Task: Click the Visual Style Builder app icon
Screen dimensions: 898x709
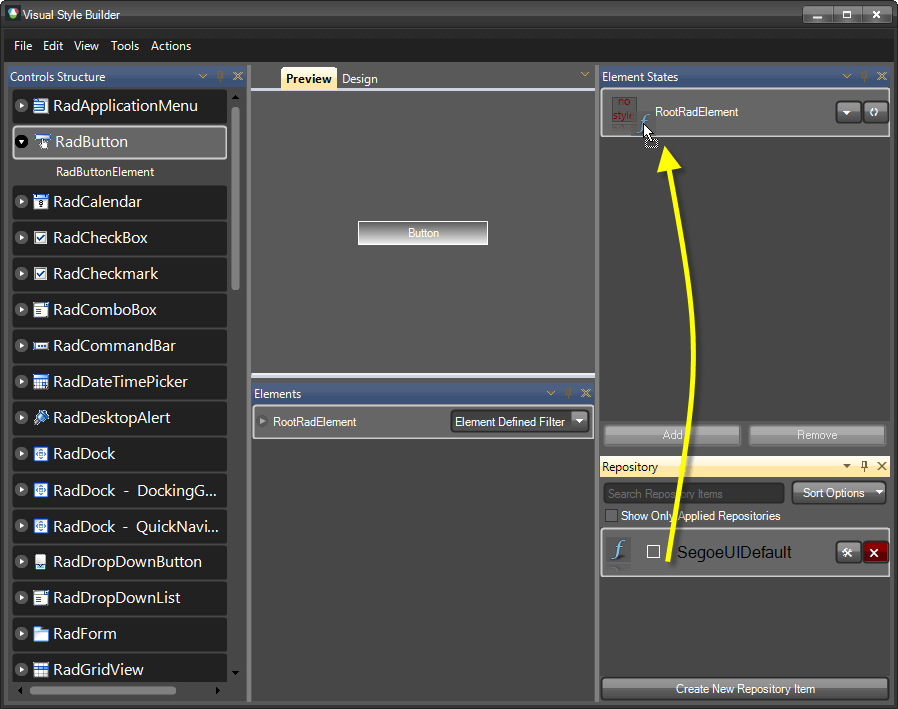Action: coord(13,14)
